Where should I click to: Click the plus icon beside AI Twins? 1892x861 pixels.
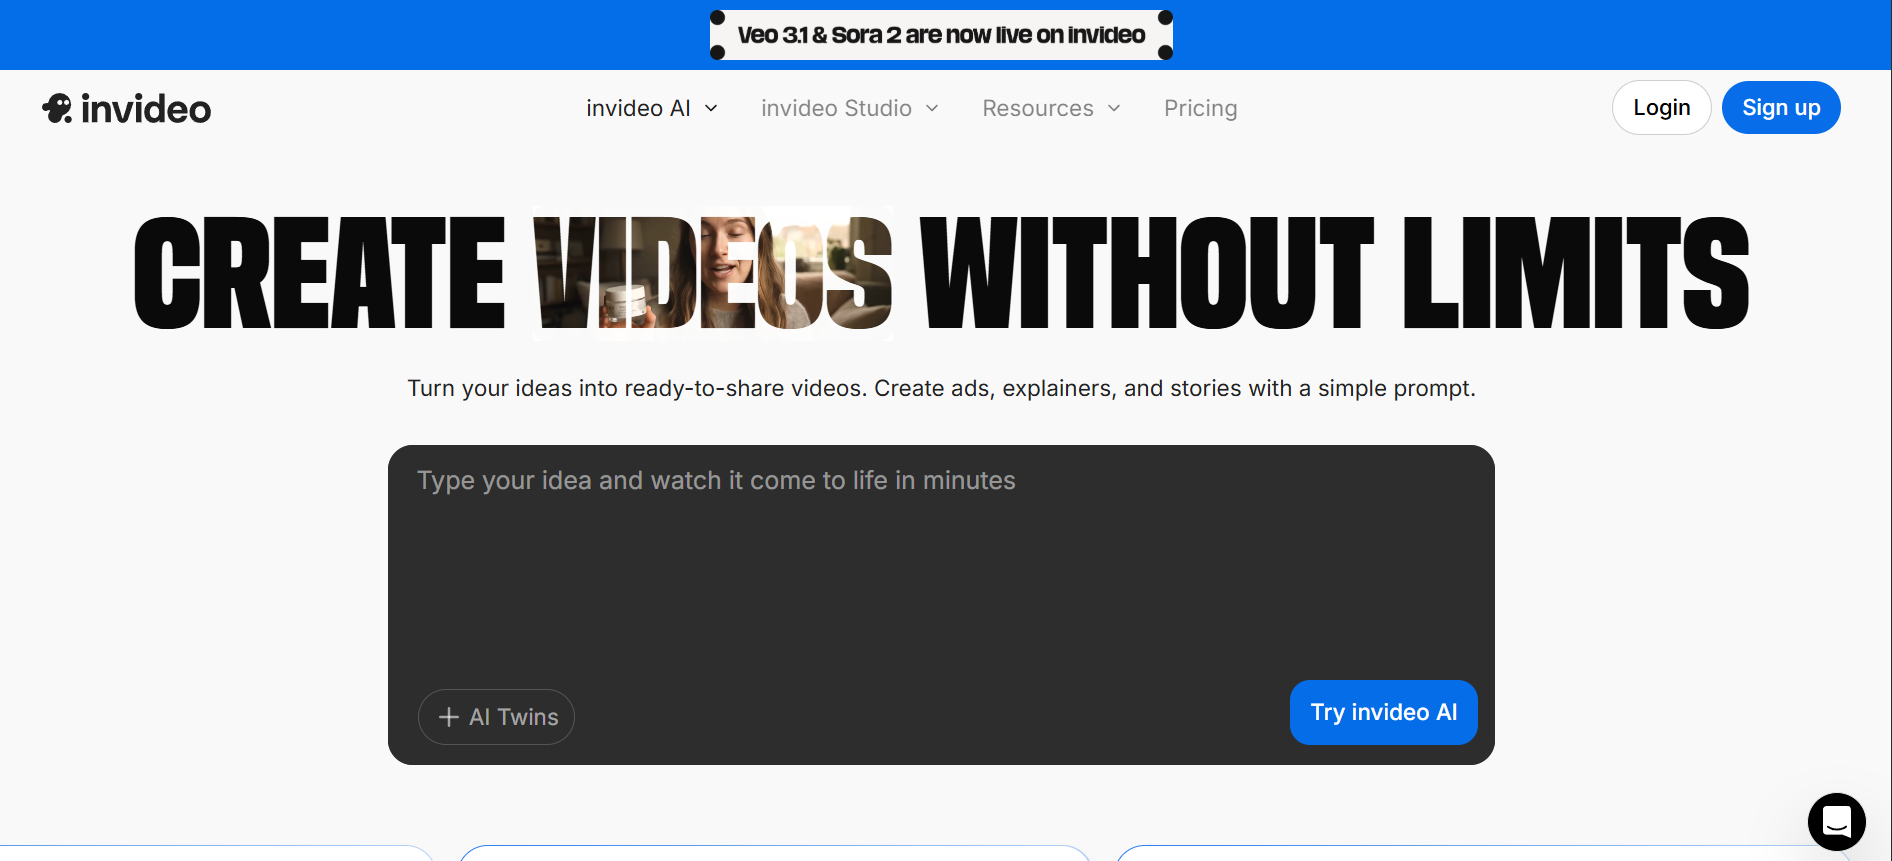(x=449, y=717)
